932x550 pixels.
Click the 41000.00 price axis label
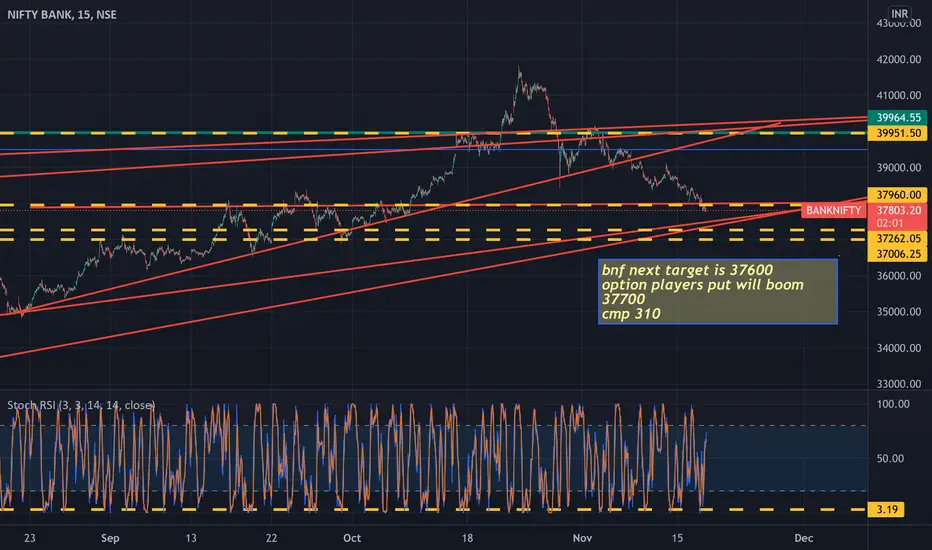899,95
